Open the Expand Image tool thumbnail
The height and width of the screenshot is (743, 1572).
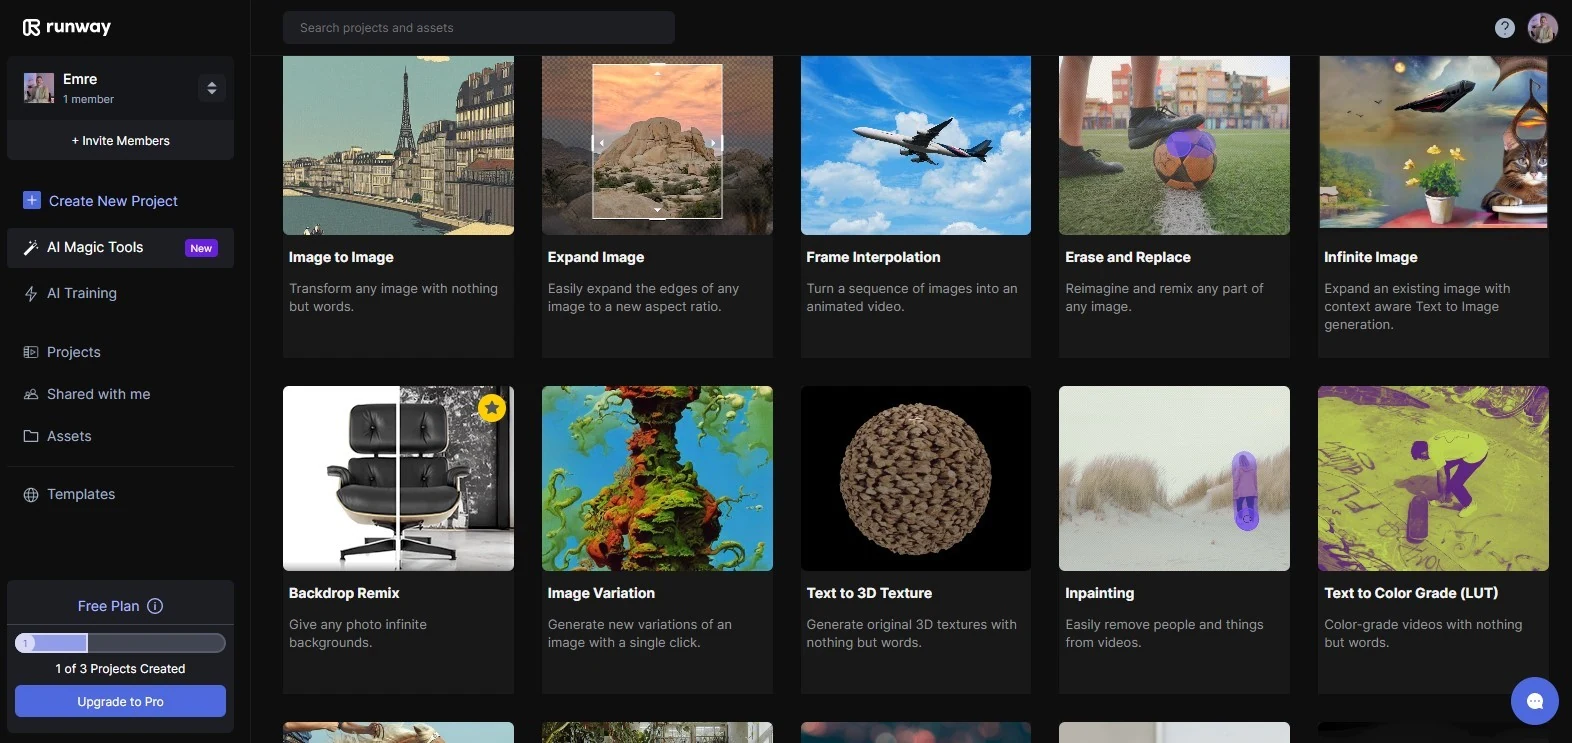pyautogui.click(x=657, y=145)
